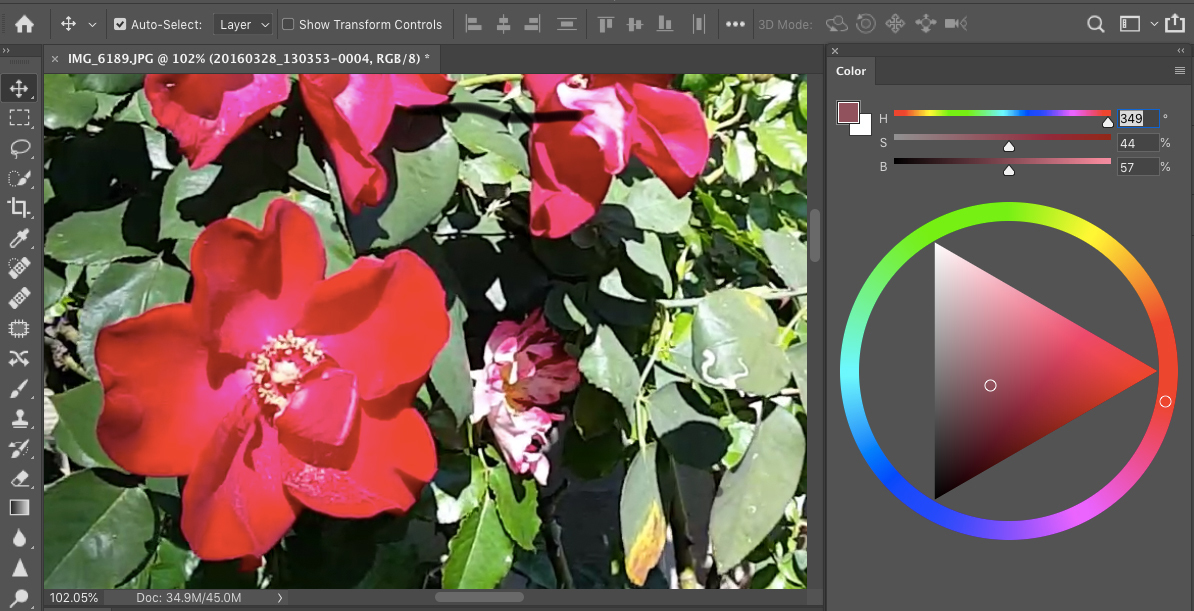The width and height of the screenshot is (1194, 611).
Task: Click the foreground color swatch
Action: click(x=848, y=113)
